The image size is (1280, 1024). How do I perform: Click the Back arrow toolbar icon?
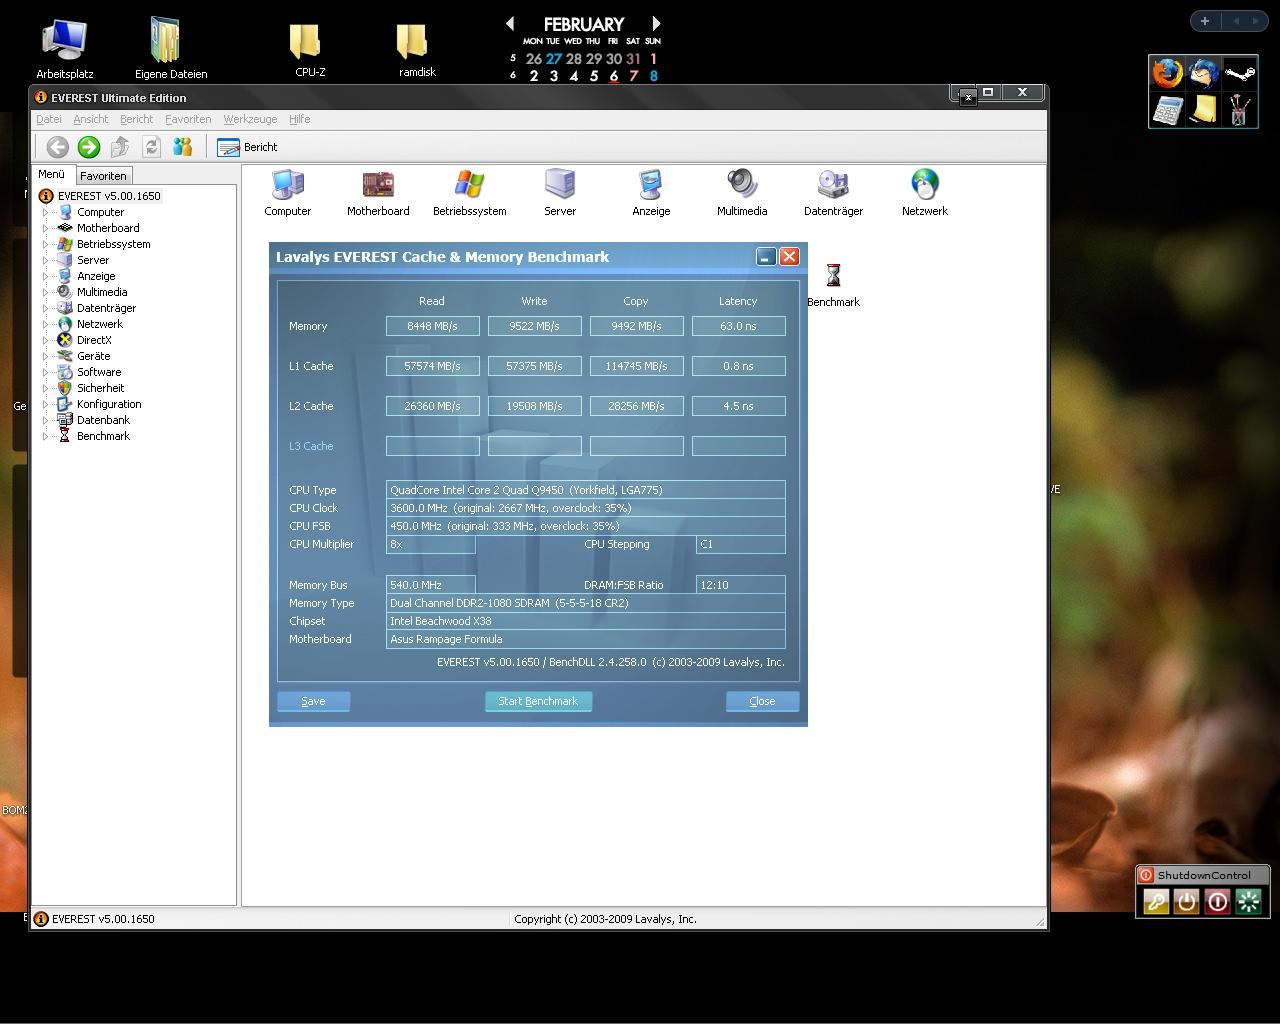tap(57, 147)
